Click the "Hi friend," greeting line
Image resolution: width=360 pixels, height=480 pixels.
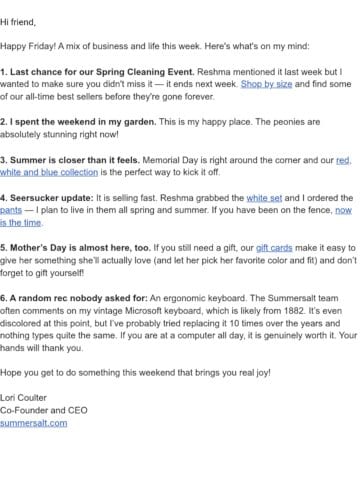tap(18, 22)
